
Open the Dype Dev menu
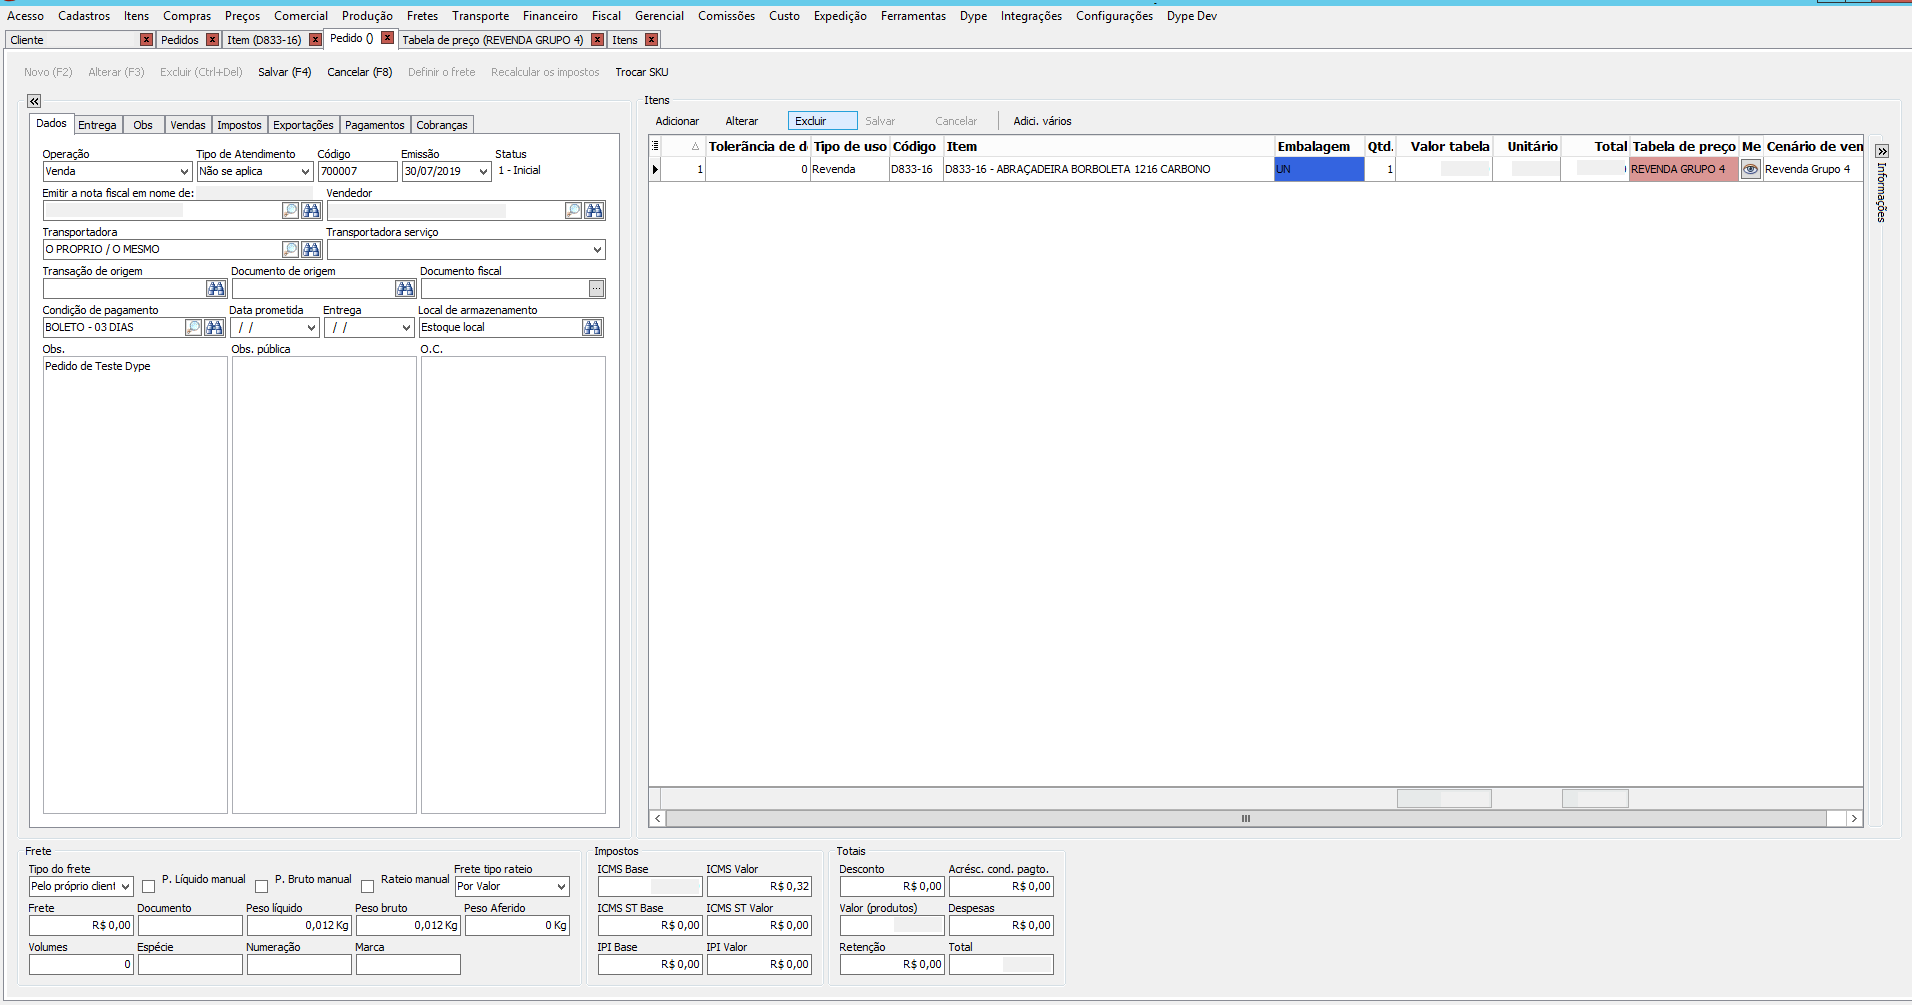[x=1192, y=16]
